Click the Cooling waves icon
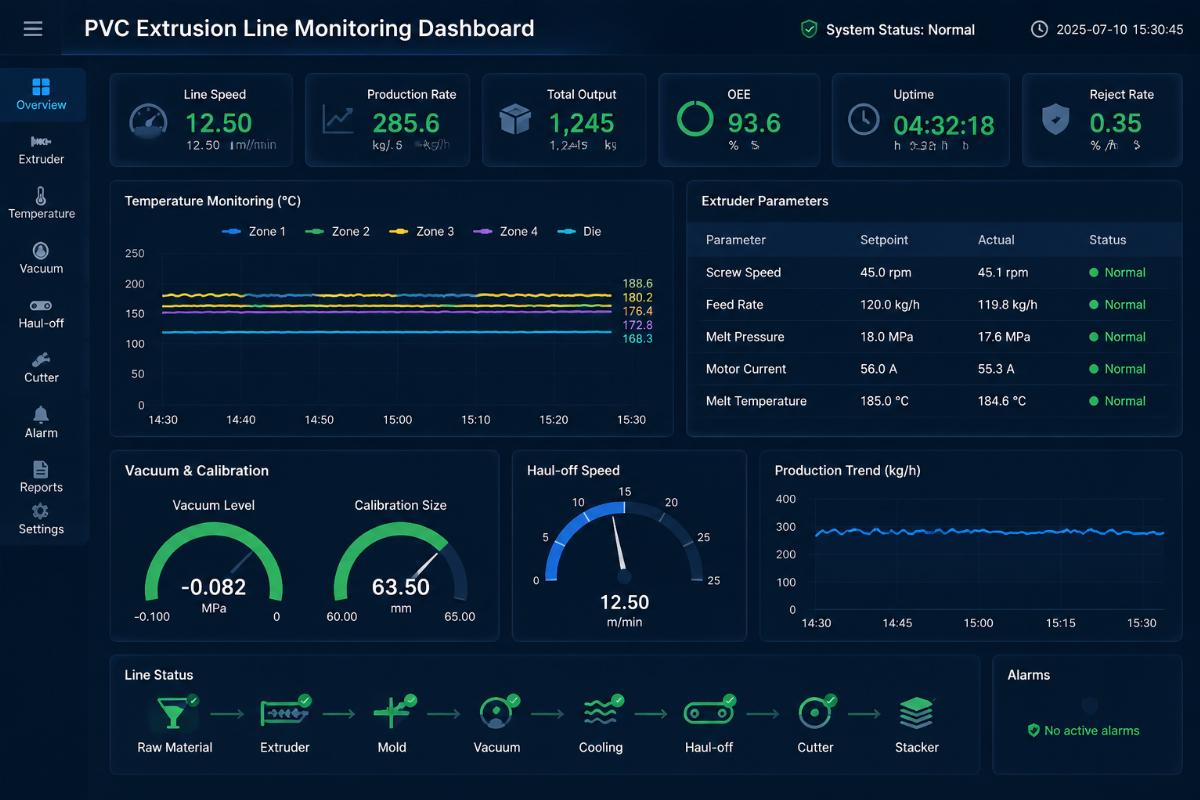This screenshot has width=1200, height=800. point(602,713)
